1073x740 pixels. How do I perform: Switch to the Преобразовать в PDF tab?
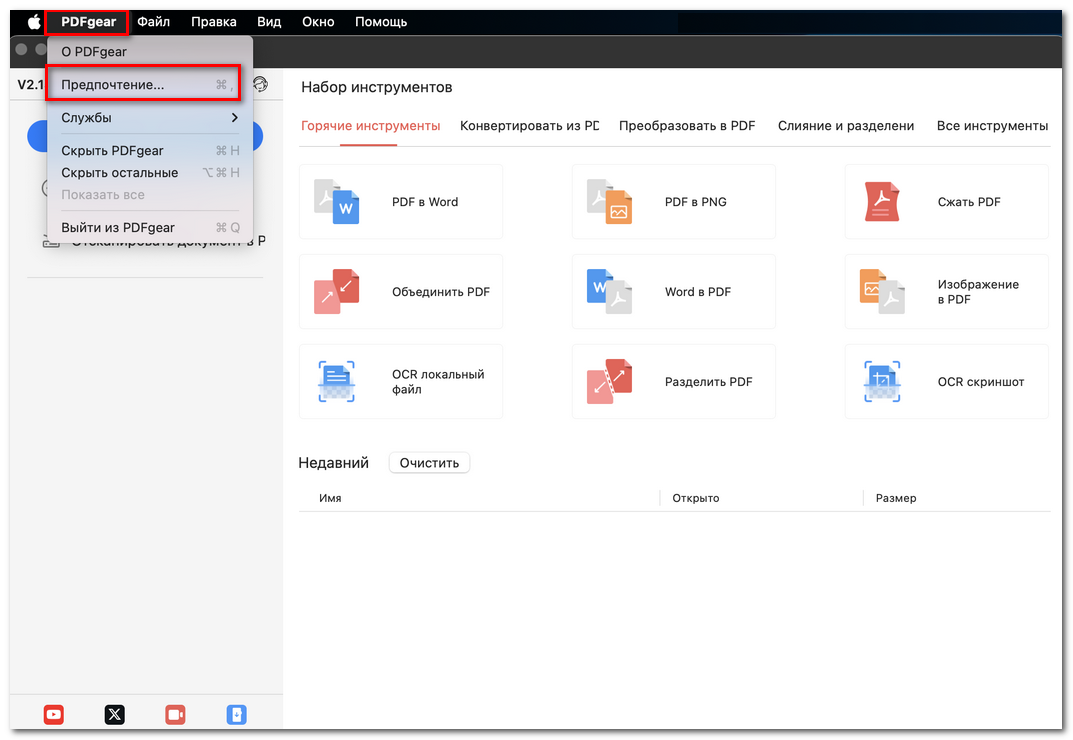pyautogui.click(x=687, y=126)
